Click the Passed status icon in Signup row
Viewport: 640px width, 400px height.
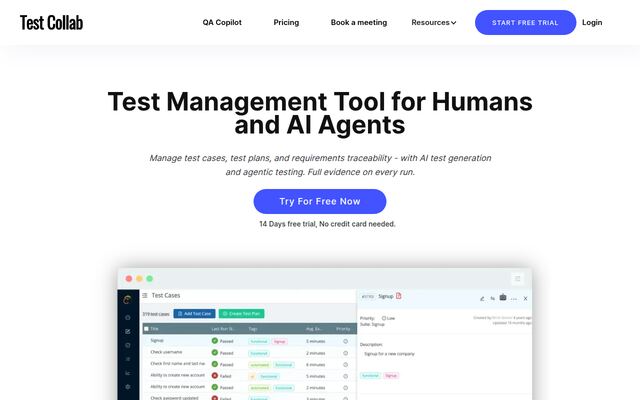point(215,340)
